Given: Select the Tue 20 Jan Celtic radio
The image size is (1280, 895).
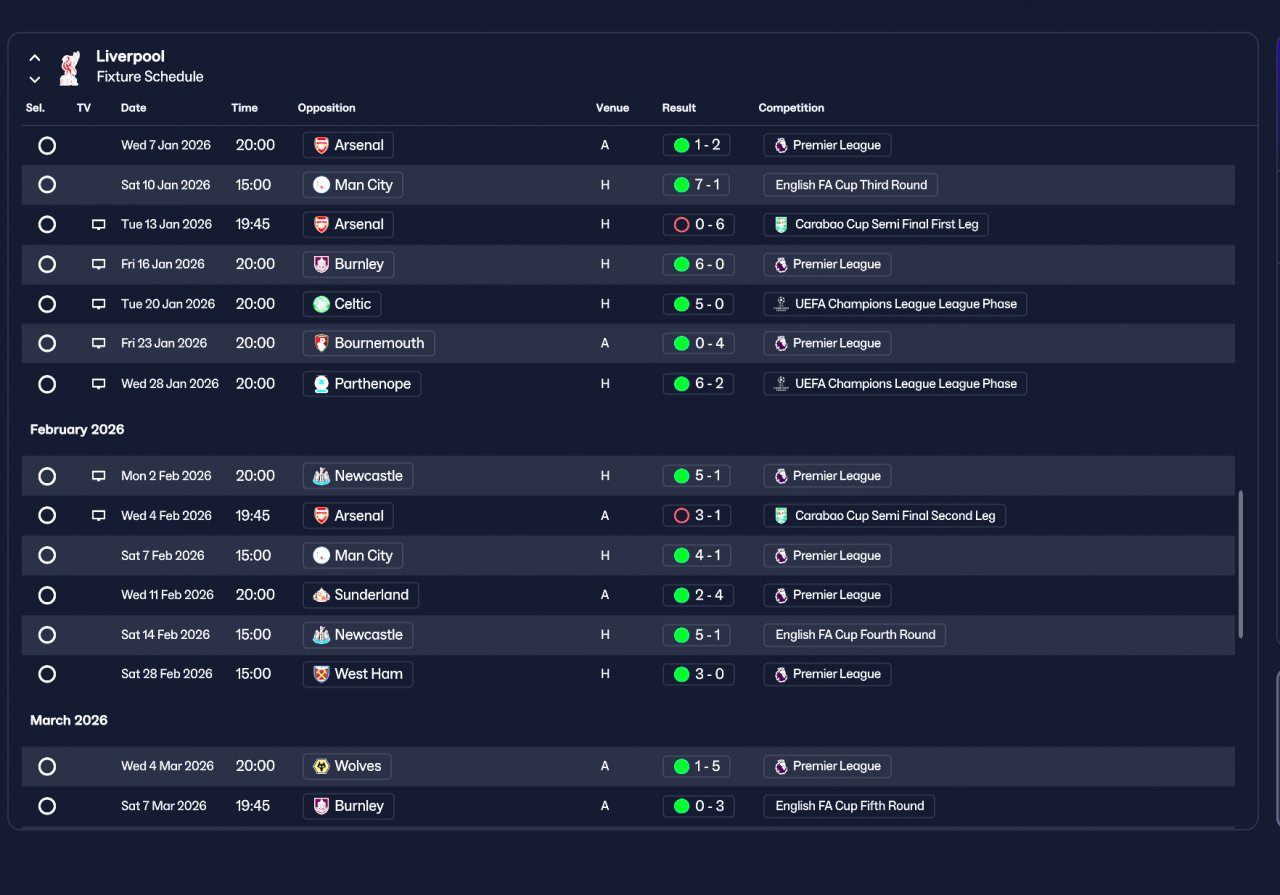Looking at the screenshot, I should [x=47, y=304].
